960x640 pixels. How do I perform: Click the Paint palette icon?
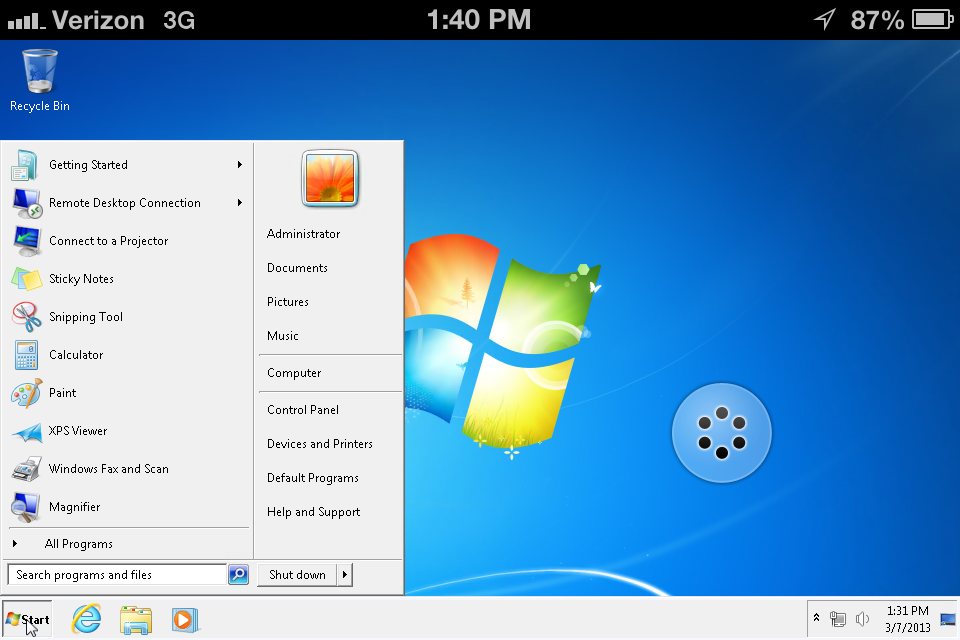(26, 393)
